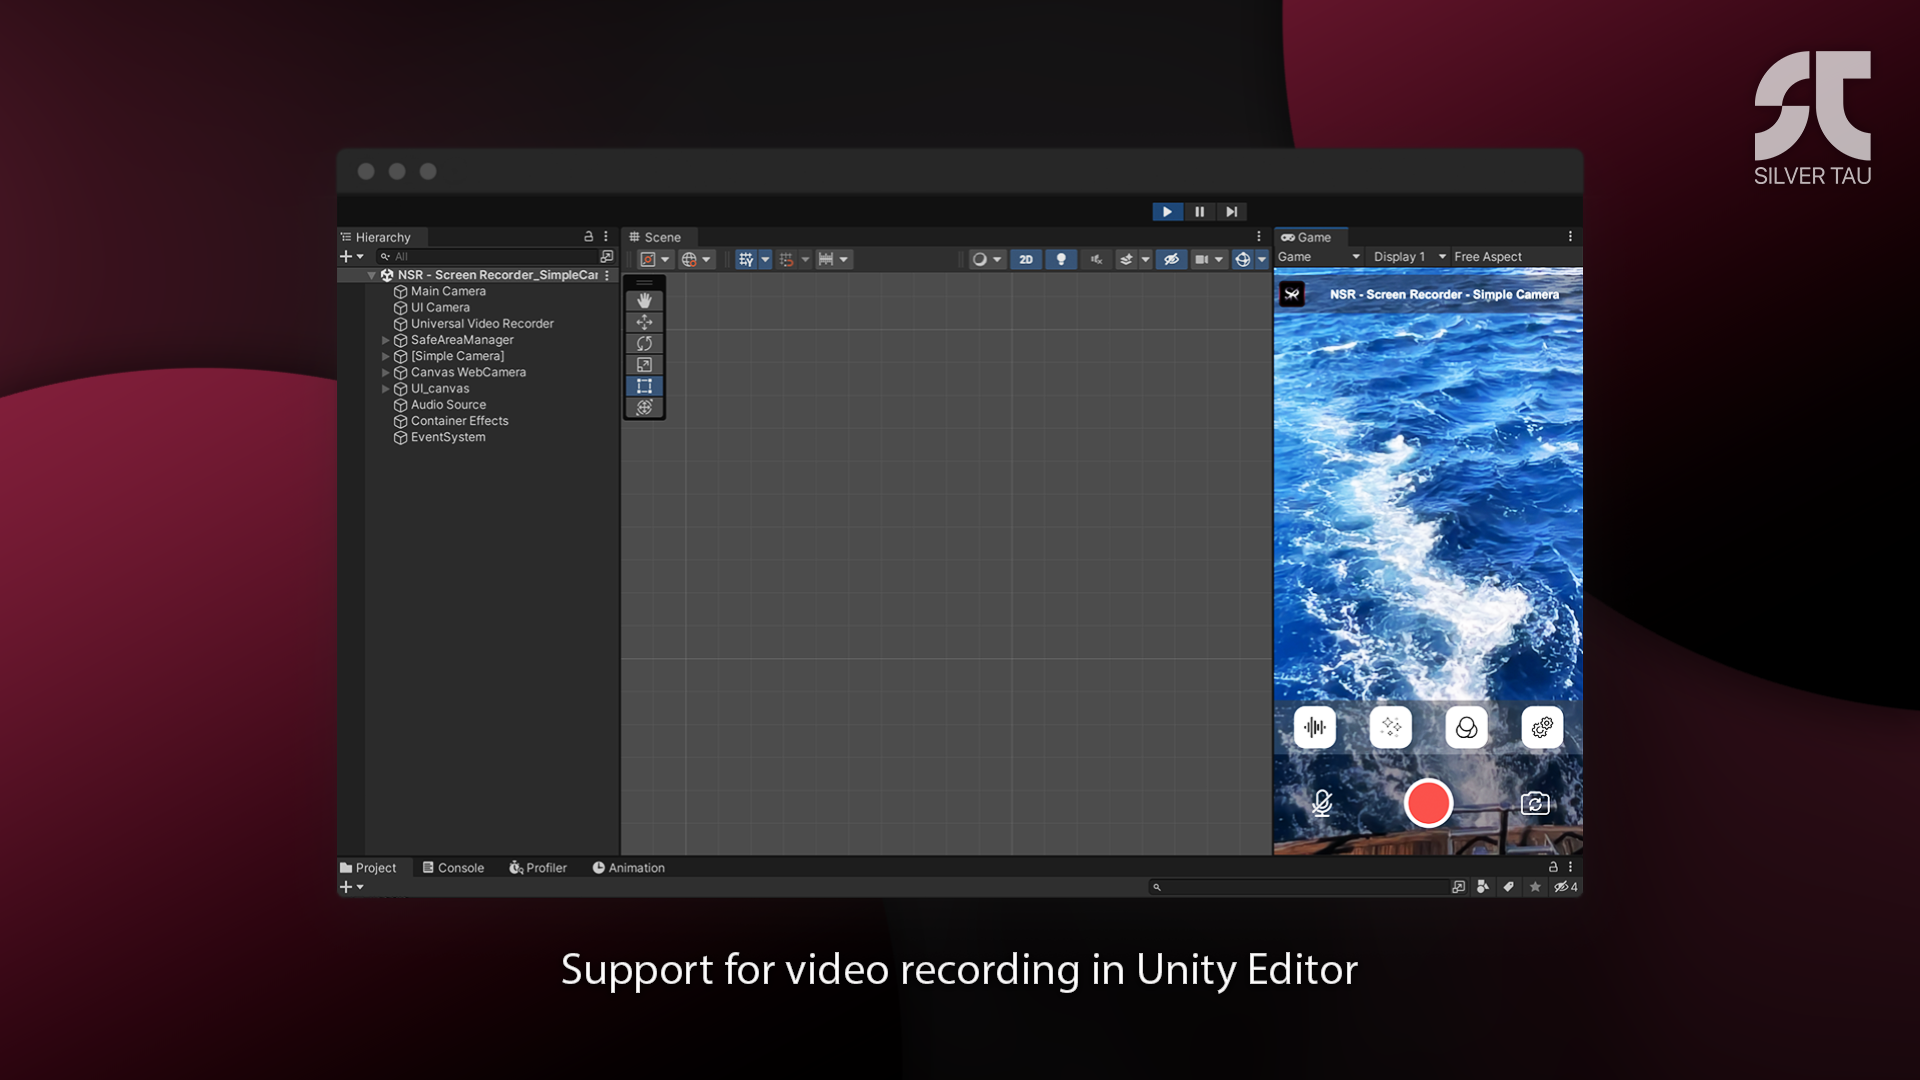Switch camera with the flip camera icon
Image resolution: width=1920 pixels, height=1080 pixels.
[x=1535, y=803]
